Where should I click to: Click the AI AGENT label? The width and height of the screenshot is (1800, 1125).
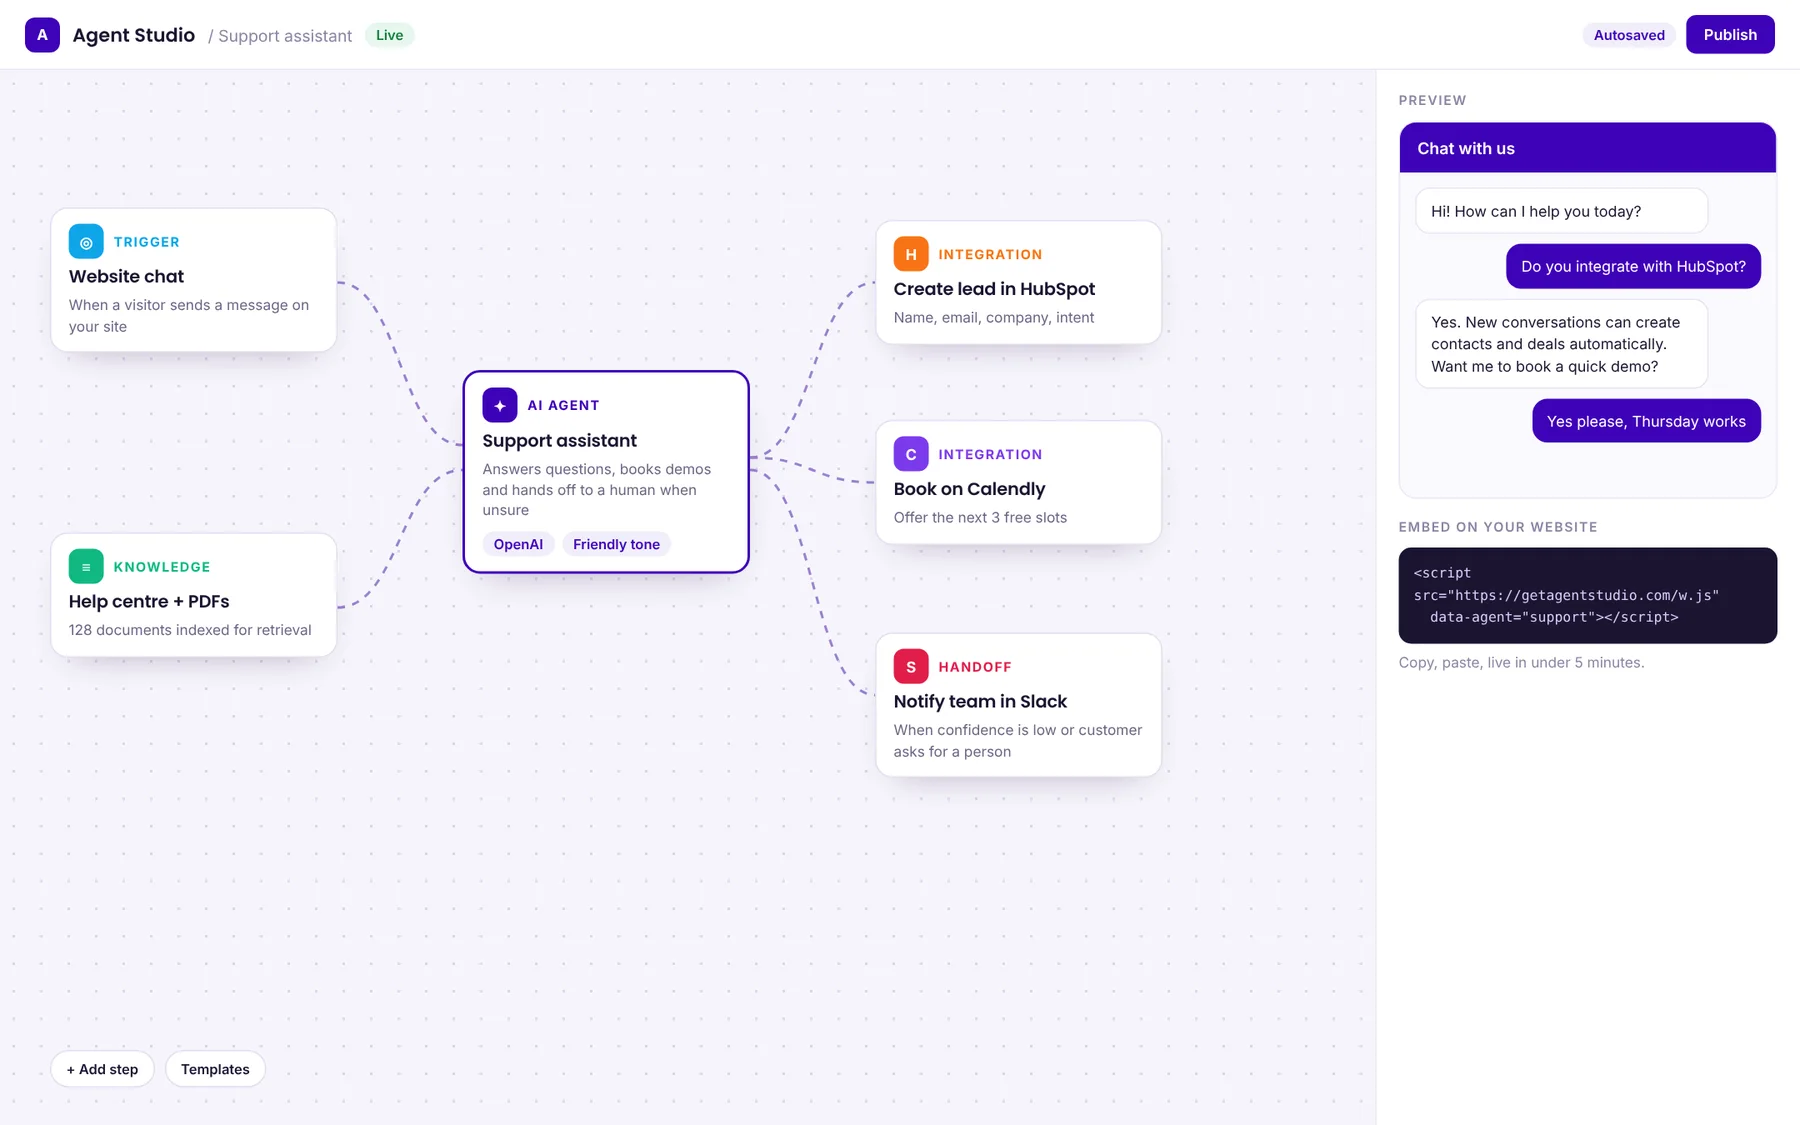[563, 405]
